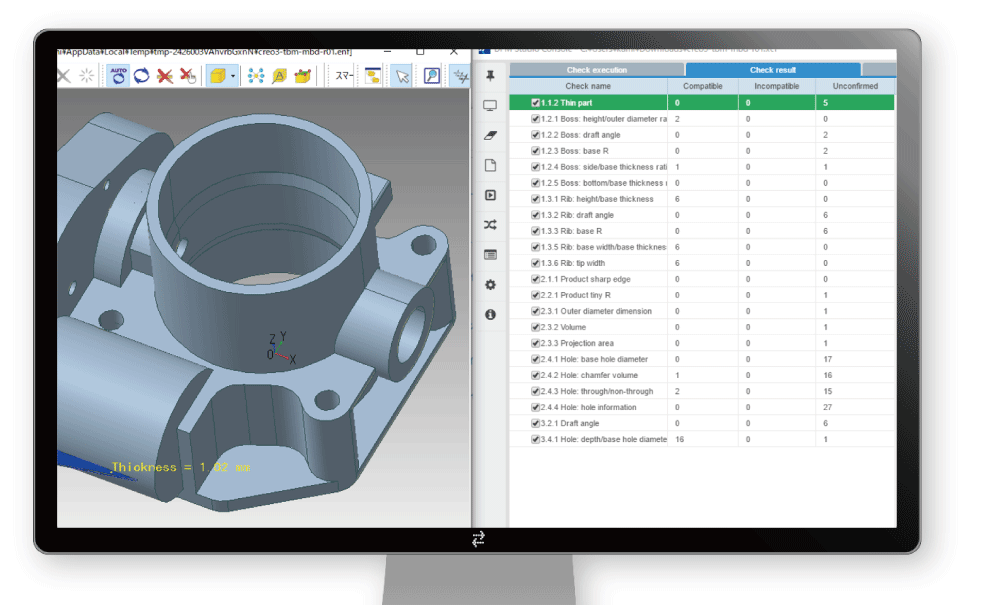Select the '2.4.4 Hole: hole information' row label

589,407
